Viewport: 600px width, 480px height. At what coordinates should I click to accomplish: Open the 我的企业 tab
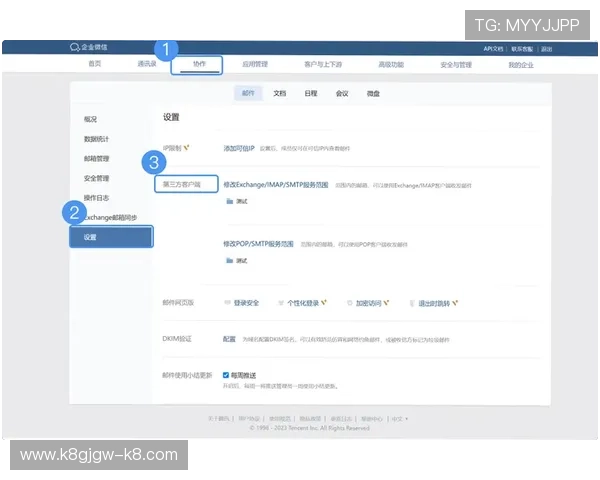click(x=521, y=65)
